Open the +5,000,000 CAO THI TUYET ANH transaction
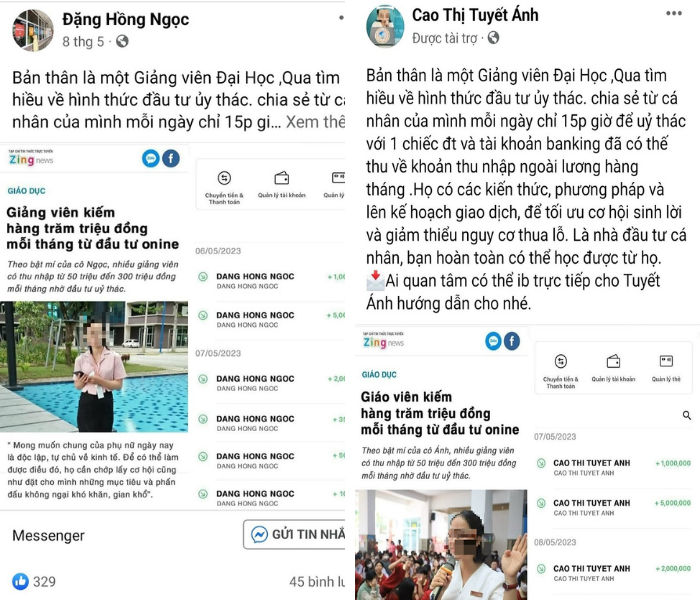700x600 pixels. pyautogui.click(x=613, y=508)
